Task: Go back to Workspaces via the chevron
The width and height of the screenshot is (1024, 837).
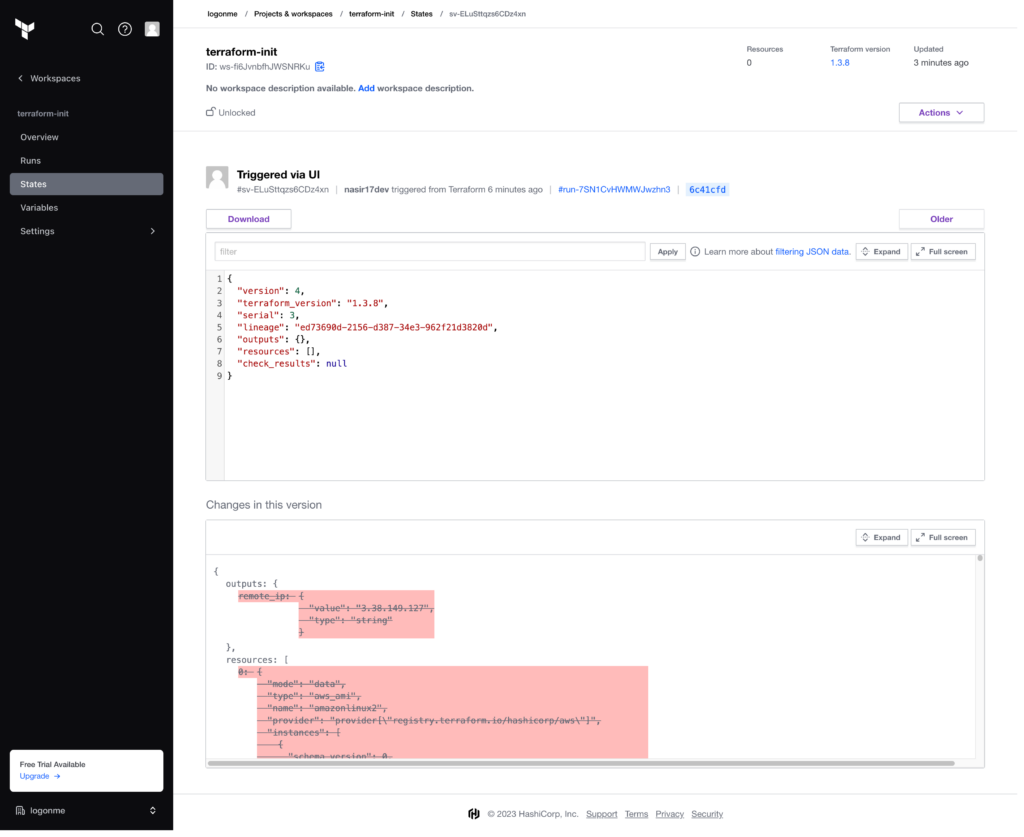Action: pos(20,78)
